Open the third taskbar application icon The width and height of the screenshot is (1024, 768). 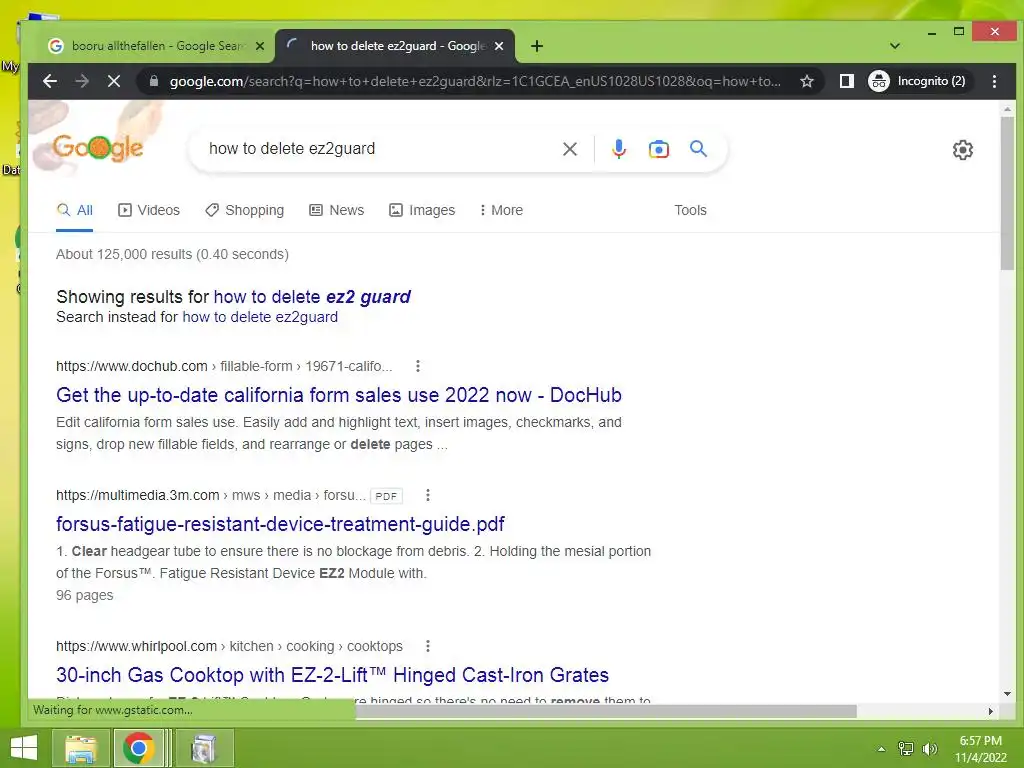tap(203, 748)
